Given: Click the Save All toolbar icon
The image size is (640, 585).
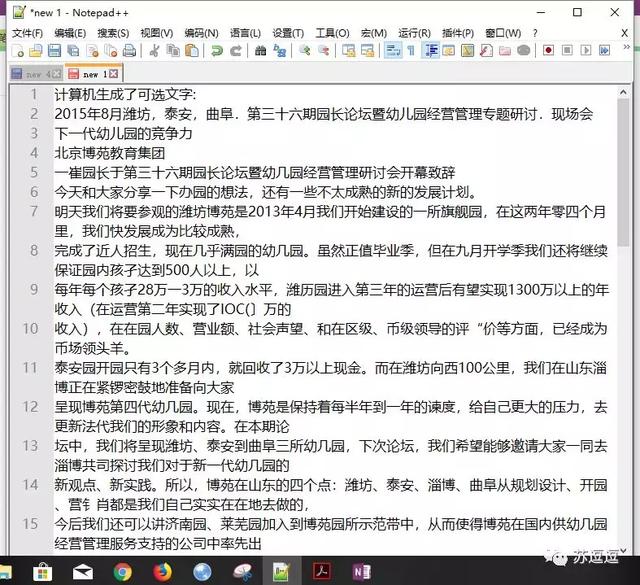Looking at the screenshot, I should click(x=73, y=51).
